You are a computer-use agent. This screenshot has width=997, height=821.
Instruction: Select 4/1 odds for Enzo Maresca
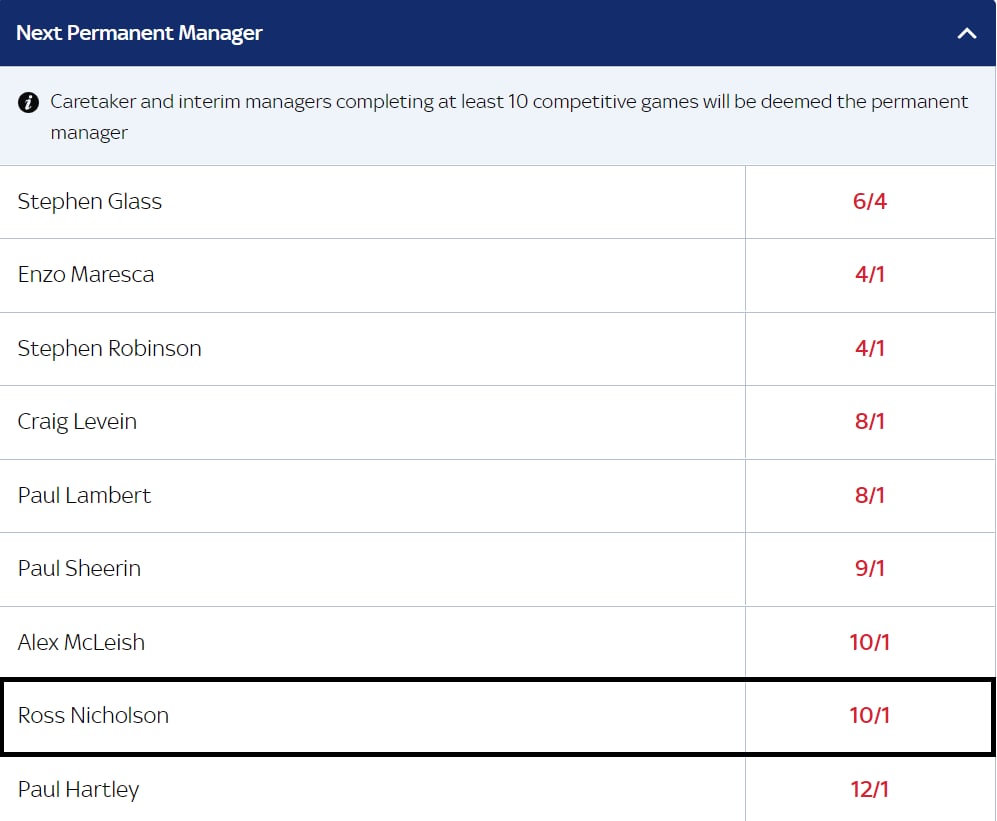[870, 275]
